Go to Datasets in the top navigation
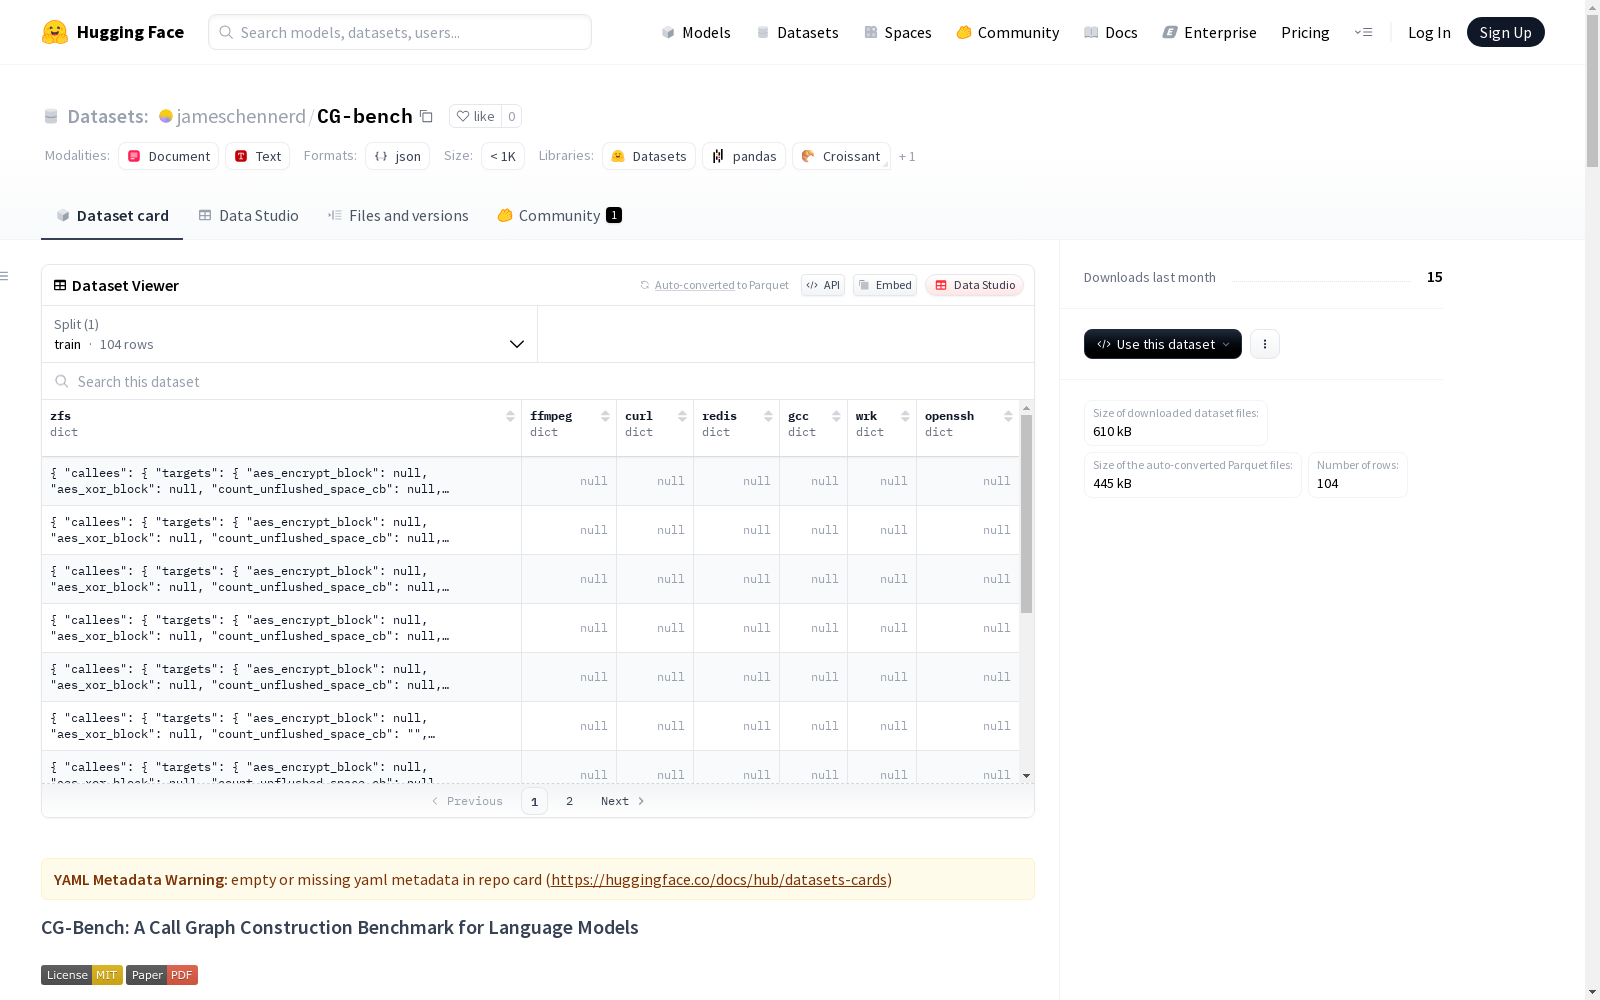 pyautogui.click(x=797, y=32)
